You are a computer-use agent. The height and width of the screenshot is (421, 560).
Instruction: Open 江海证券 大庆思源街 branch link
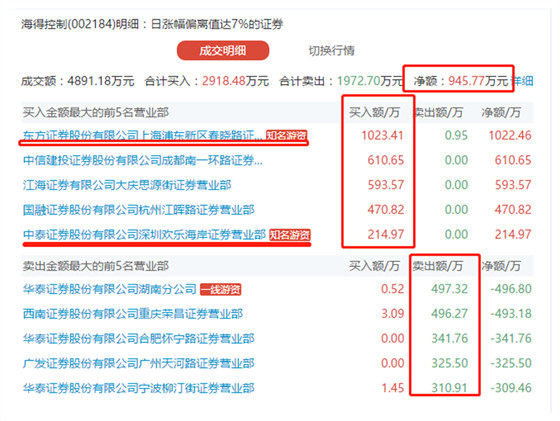[x=127, y=185]
